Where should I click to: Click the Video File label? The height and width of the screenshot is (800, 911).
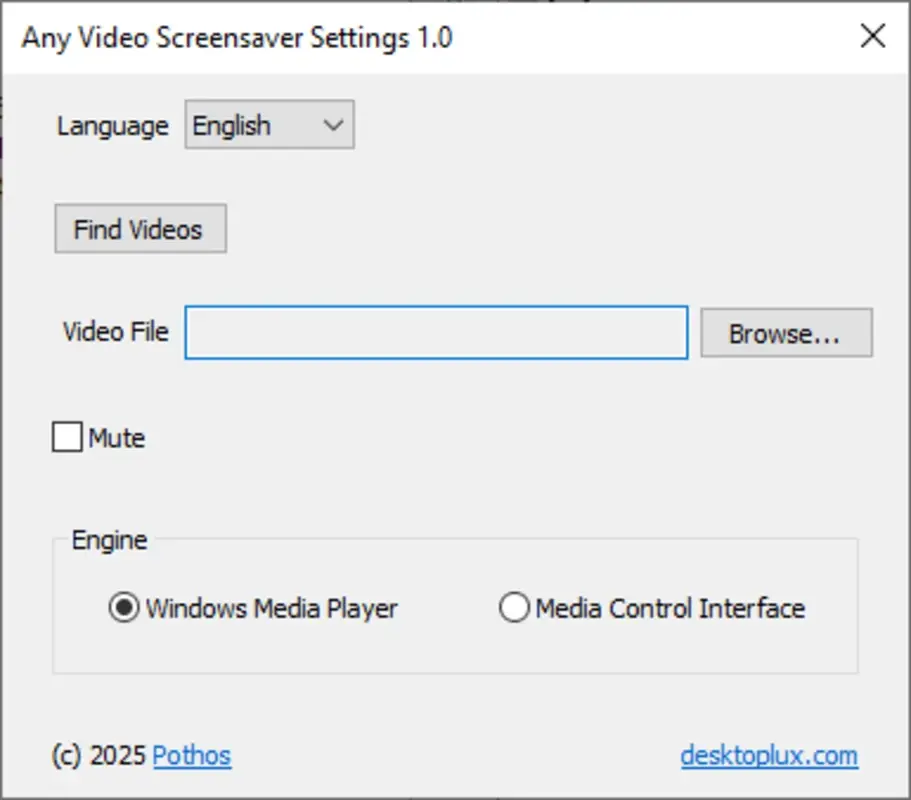(113, 332)
